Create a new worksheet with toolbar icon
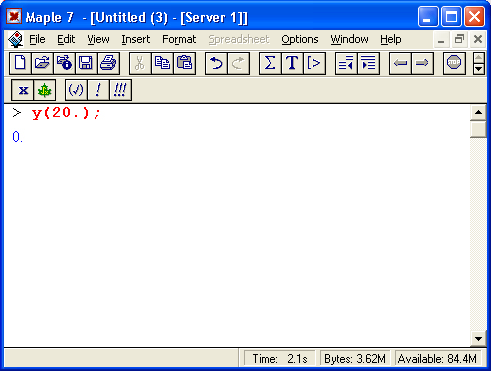 [20, 63]
